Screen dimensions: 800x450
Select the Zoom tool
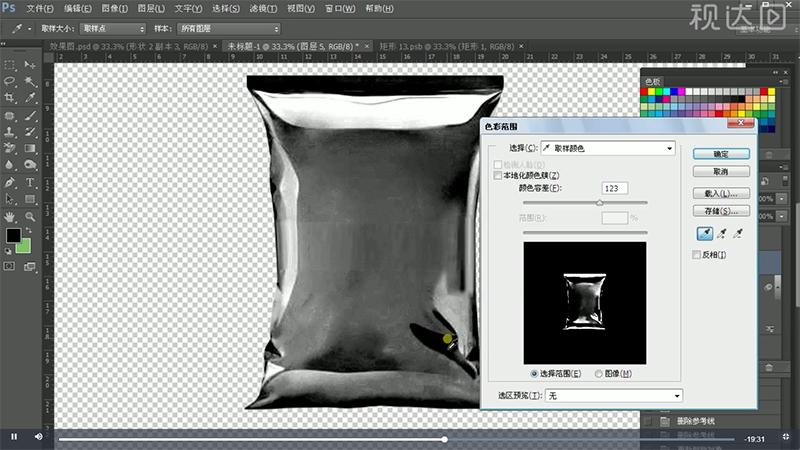coord(30,217)
